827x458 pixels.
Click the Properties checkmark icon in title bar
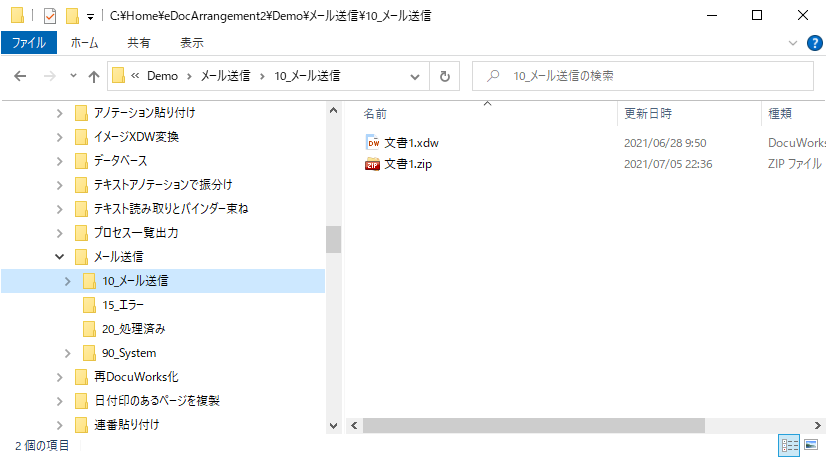pos(50,16)
